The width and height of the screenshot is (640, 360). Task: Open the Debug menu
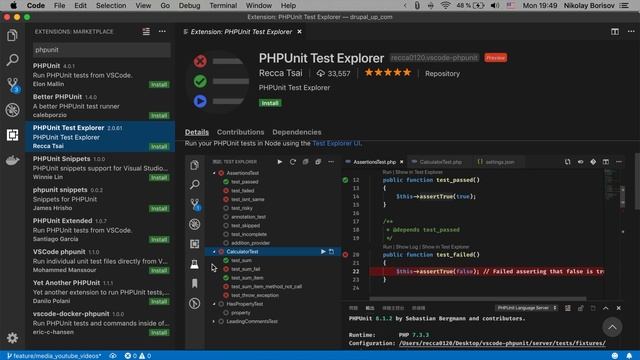coord(189,5)
